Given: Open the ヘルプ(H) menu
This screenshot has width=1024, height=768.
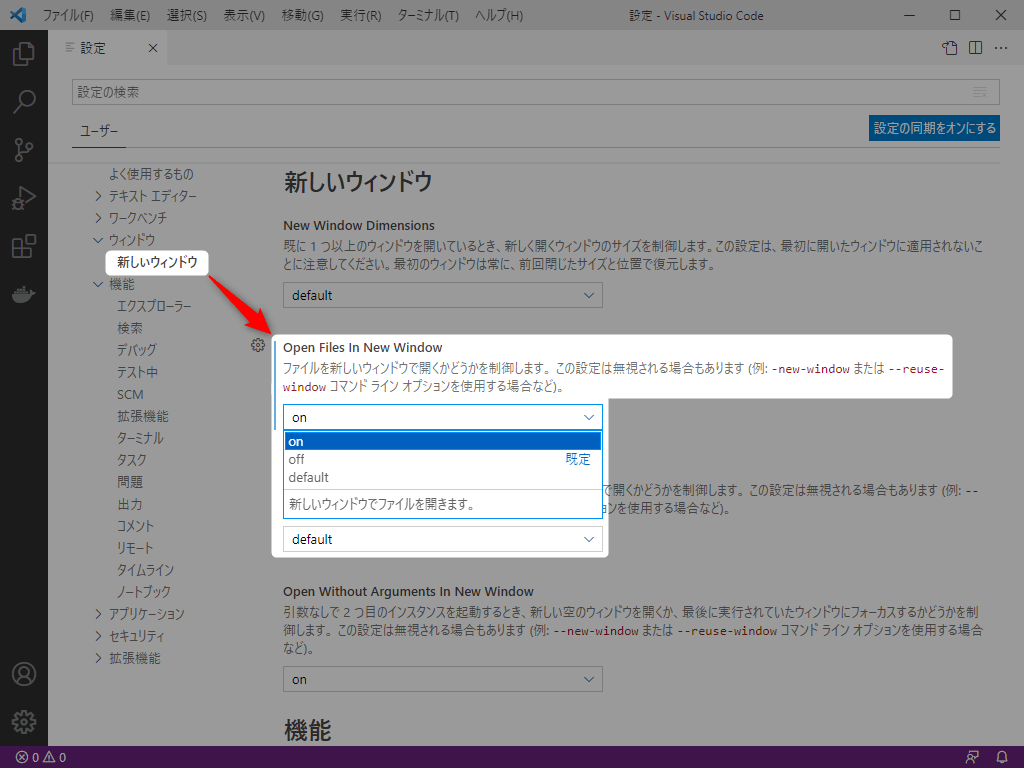Looking at the screenshot, I should pos(499,15).
